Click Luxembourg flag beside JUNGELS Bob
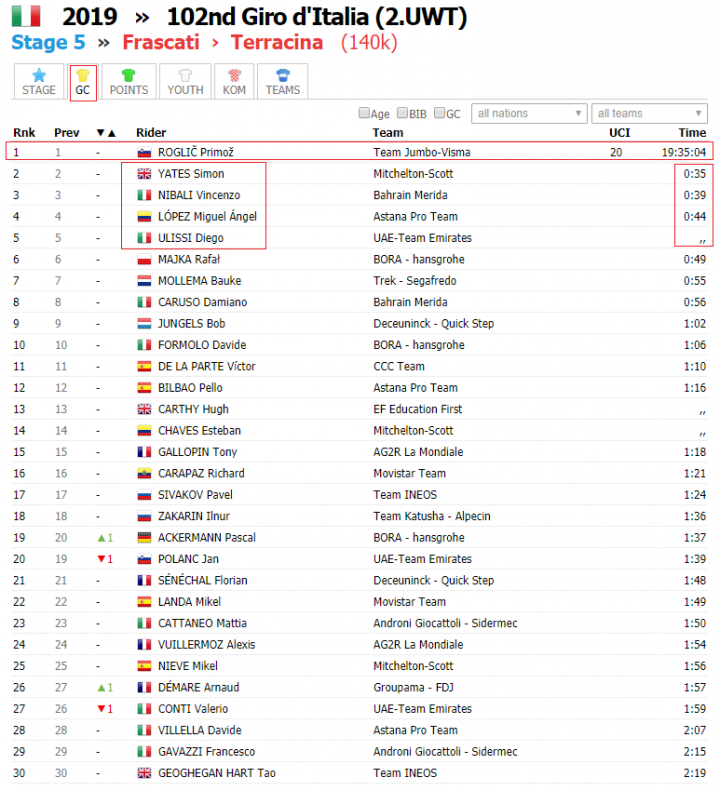This screenshot has width=720, height=791. (x=144, y=324)
